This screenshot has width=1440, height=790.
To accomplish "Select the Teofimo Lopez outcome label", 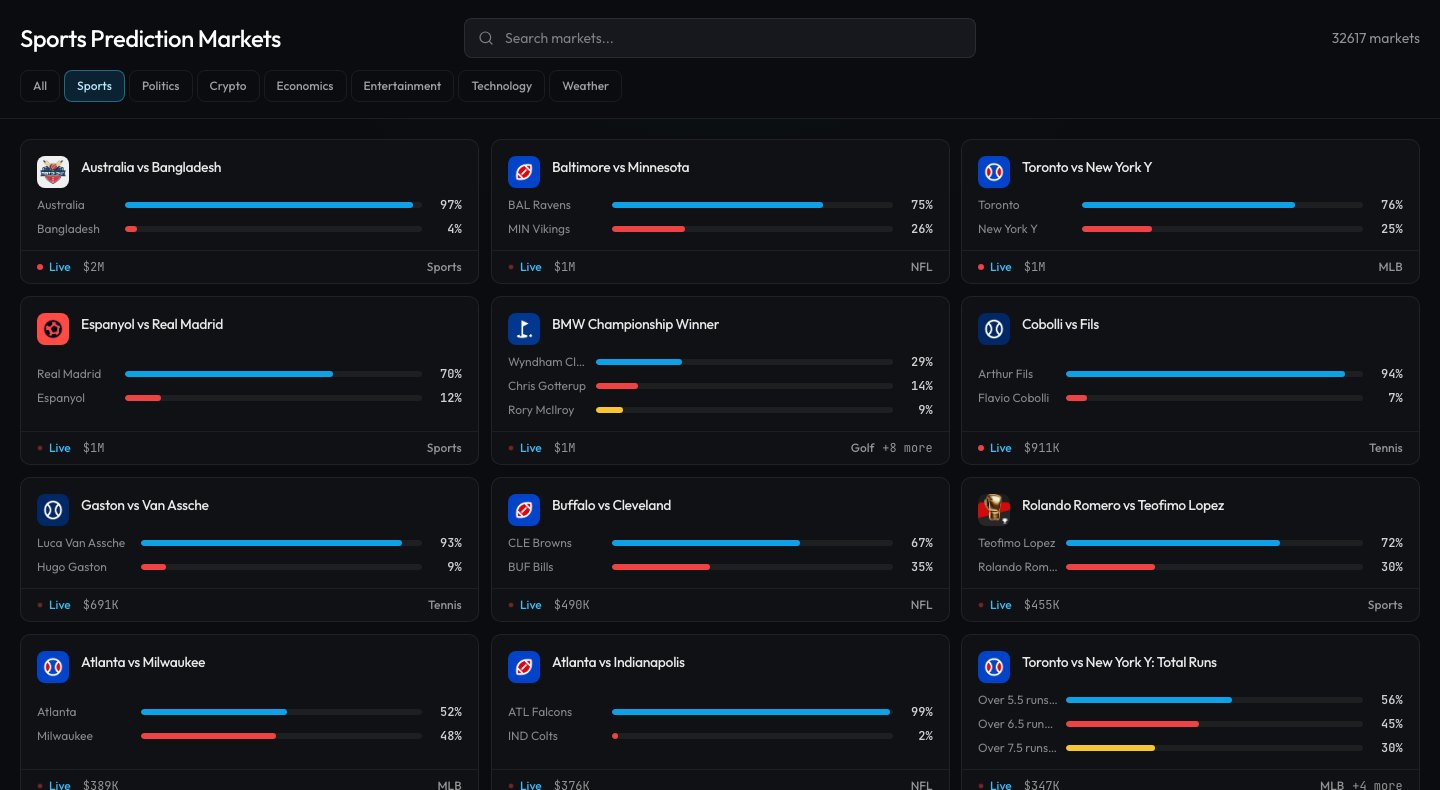I will point(1016,543).
